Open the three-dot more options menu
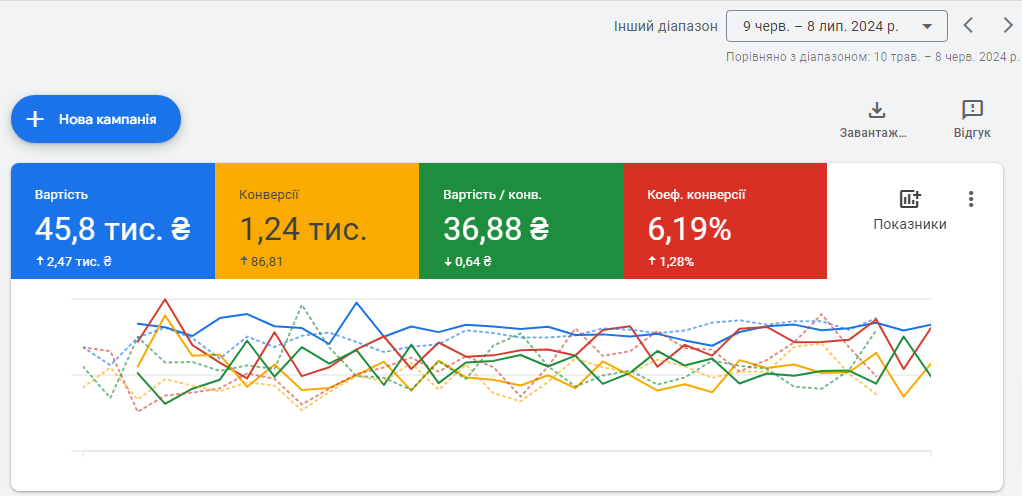The height and width of the screenshot is (496, 1022). pyautogui.click(x=970, y=199)
